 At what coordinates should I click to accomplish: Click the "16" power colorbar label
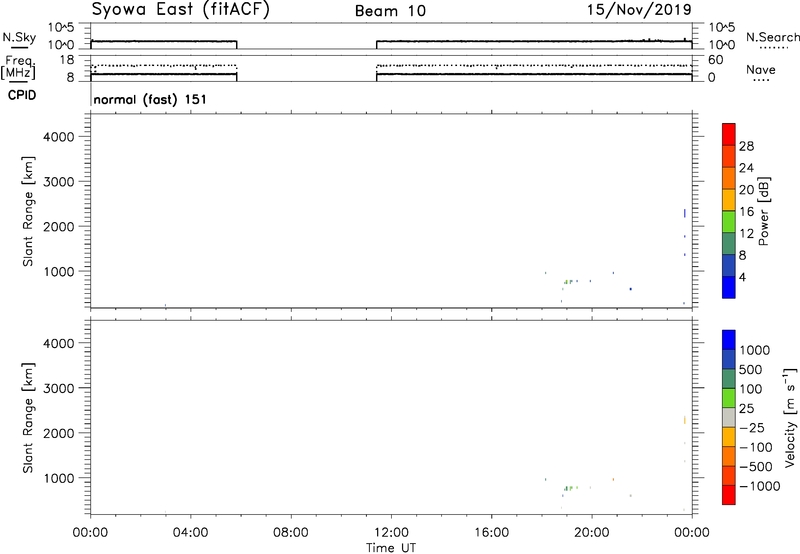tap(746, 212)
